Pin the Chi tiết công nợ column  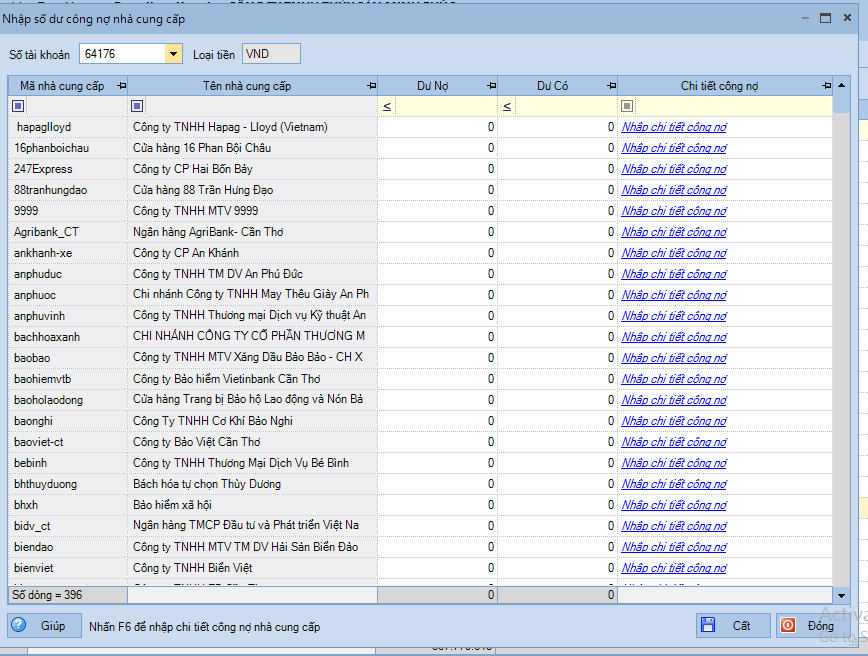coord(826,87)
